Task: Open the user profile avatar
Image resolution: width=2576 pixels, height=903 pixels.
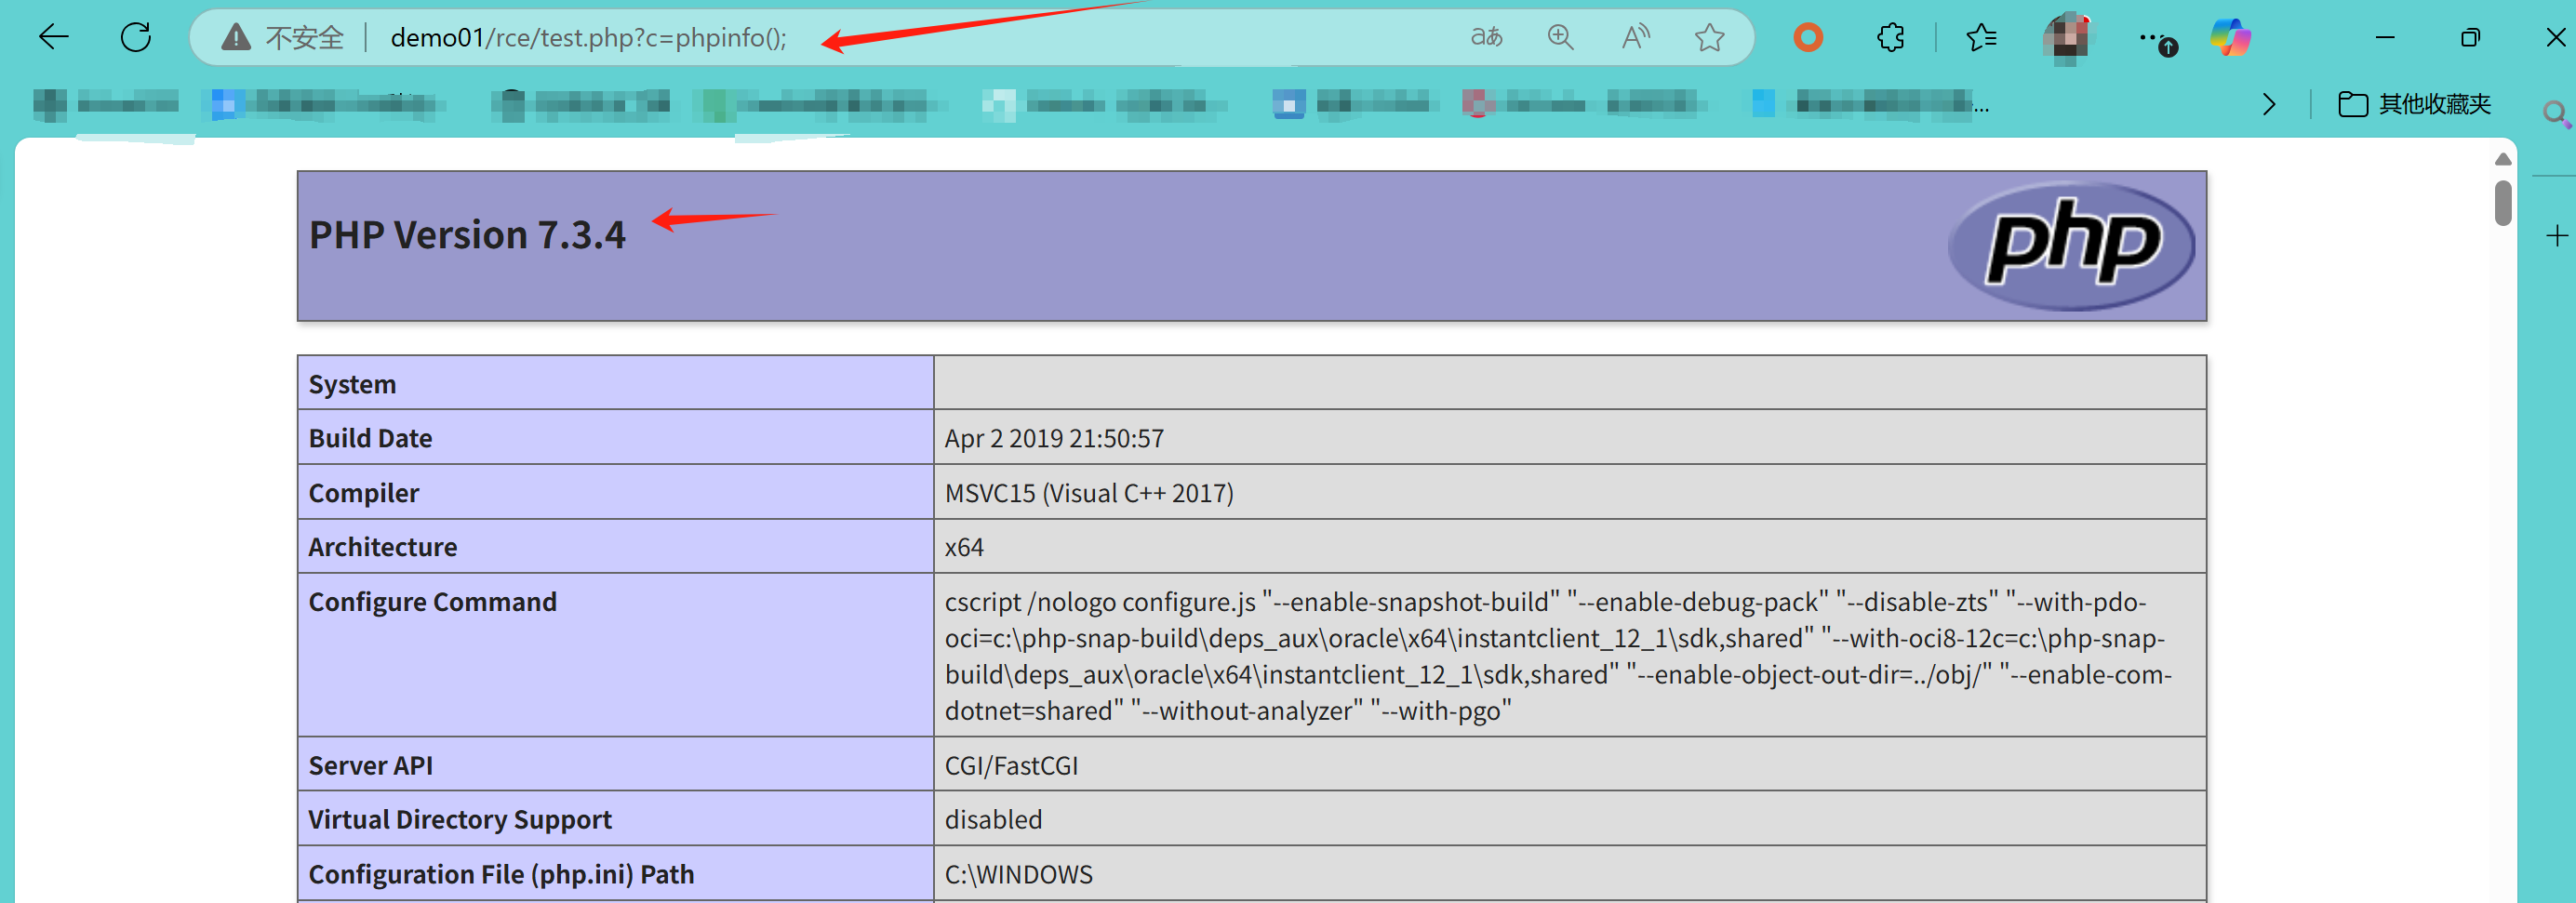Action: pyautogui.click(x=2066, y=38)
